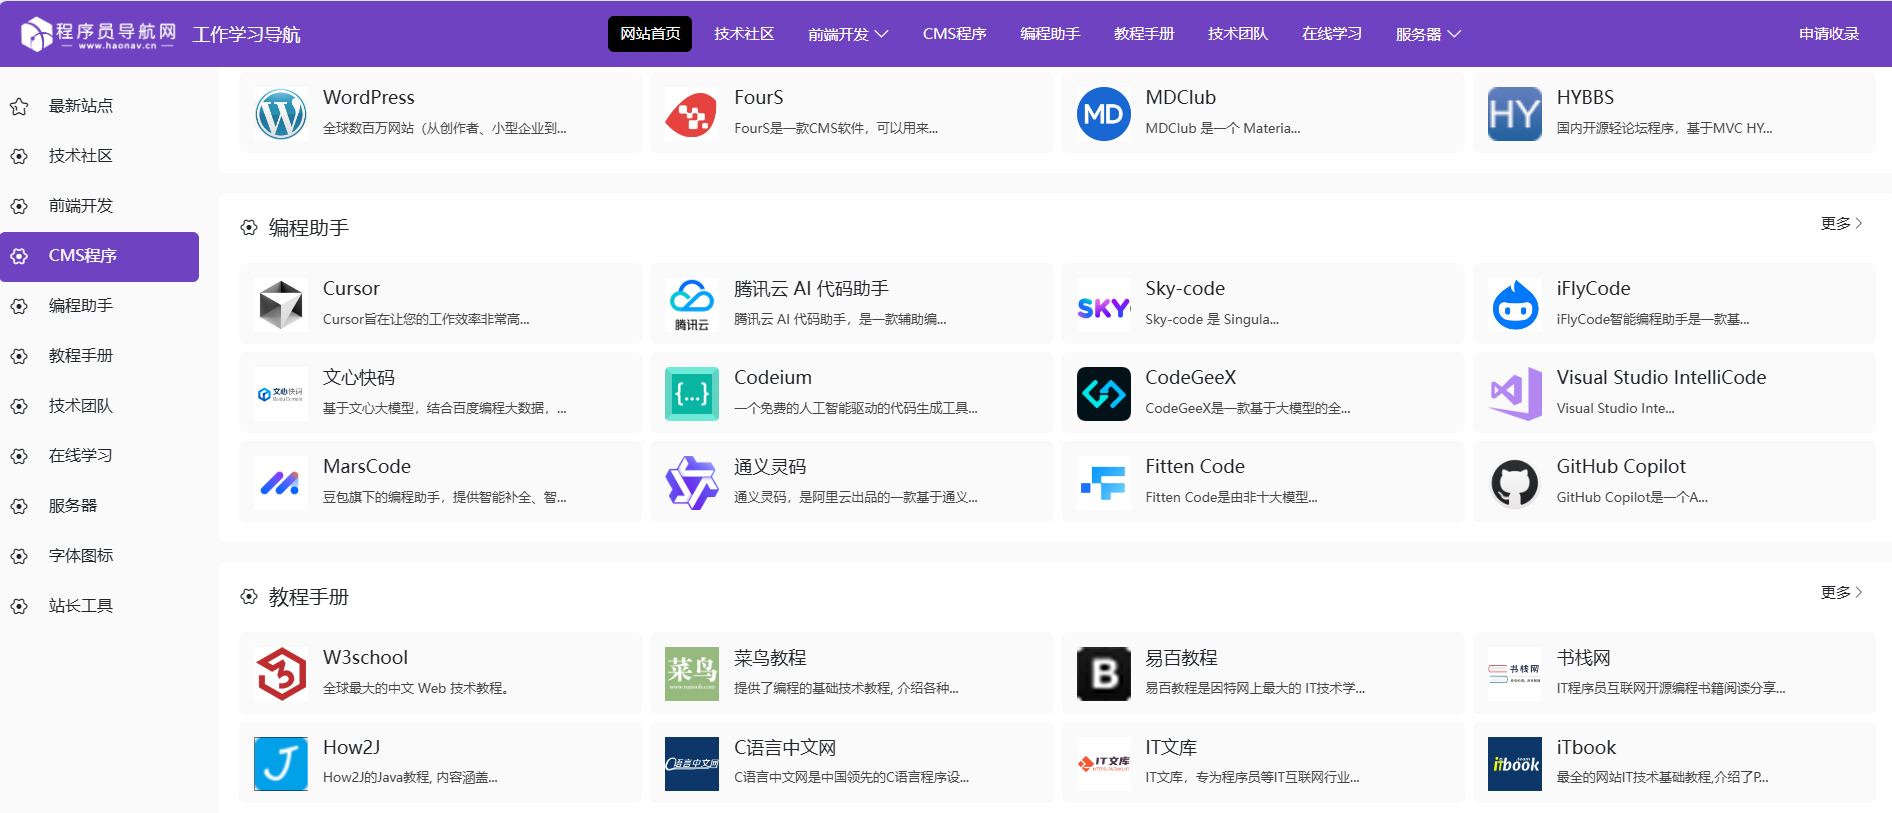Click the MarsCode logo icon

[x=281, y=483]
